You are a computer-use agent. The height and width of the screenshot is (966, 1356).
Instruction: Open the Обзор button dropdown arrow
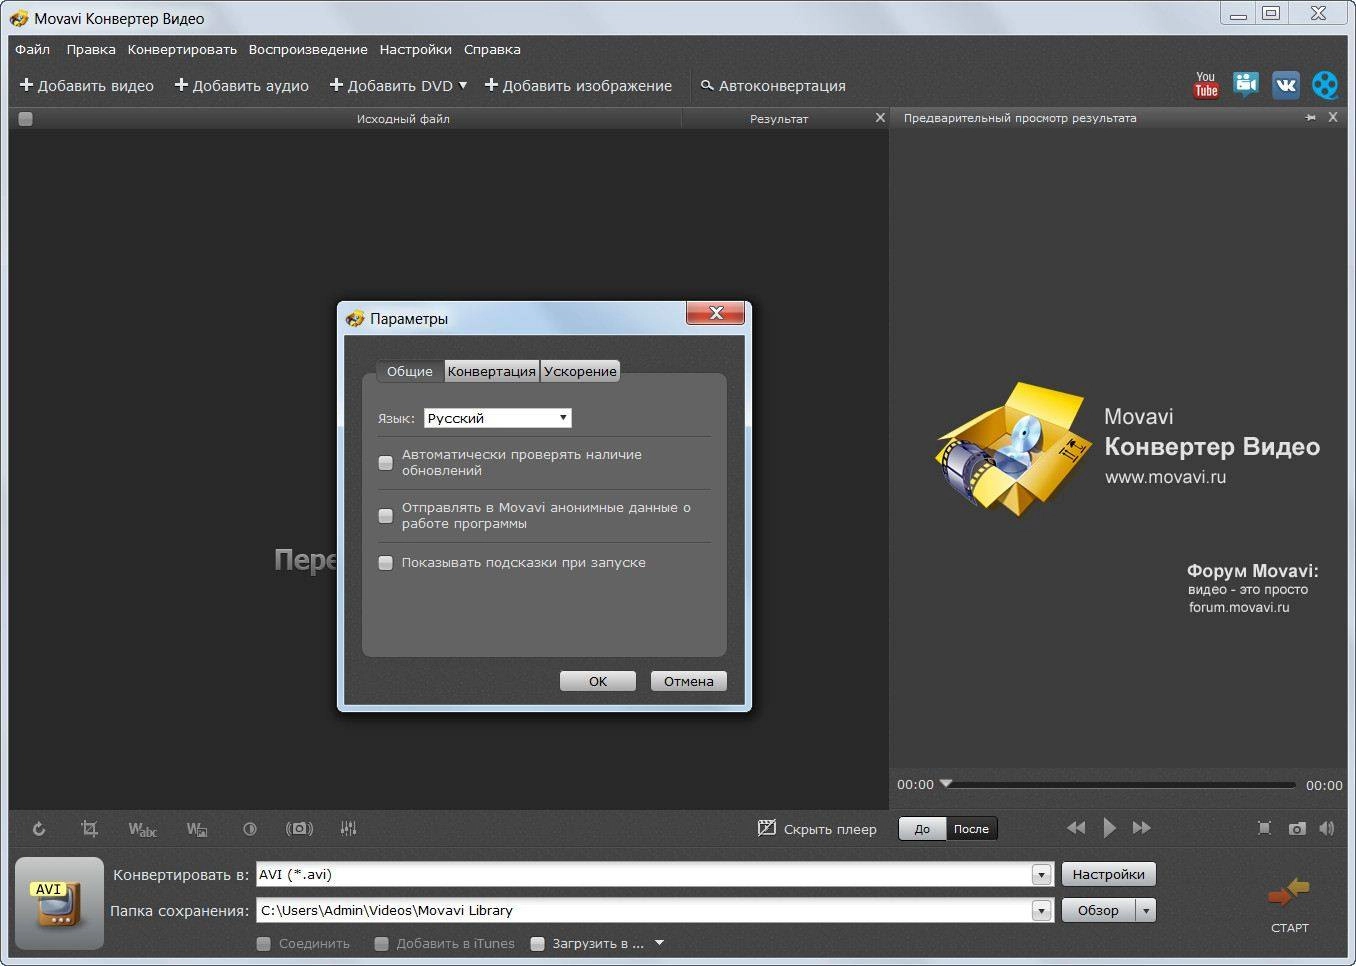click(x=1146, y=911)
